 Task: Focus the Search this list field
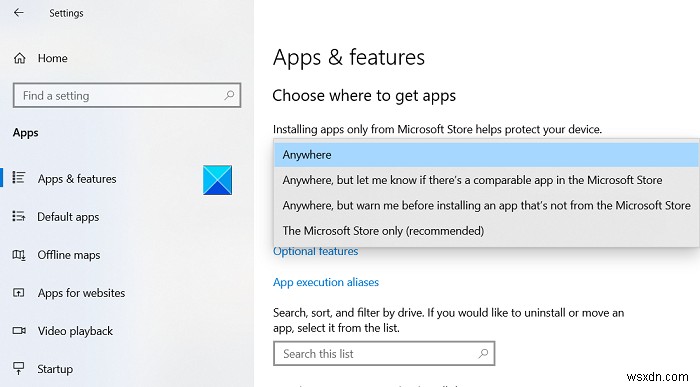click(x=384, y=354)
